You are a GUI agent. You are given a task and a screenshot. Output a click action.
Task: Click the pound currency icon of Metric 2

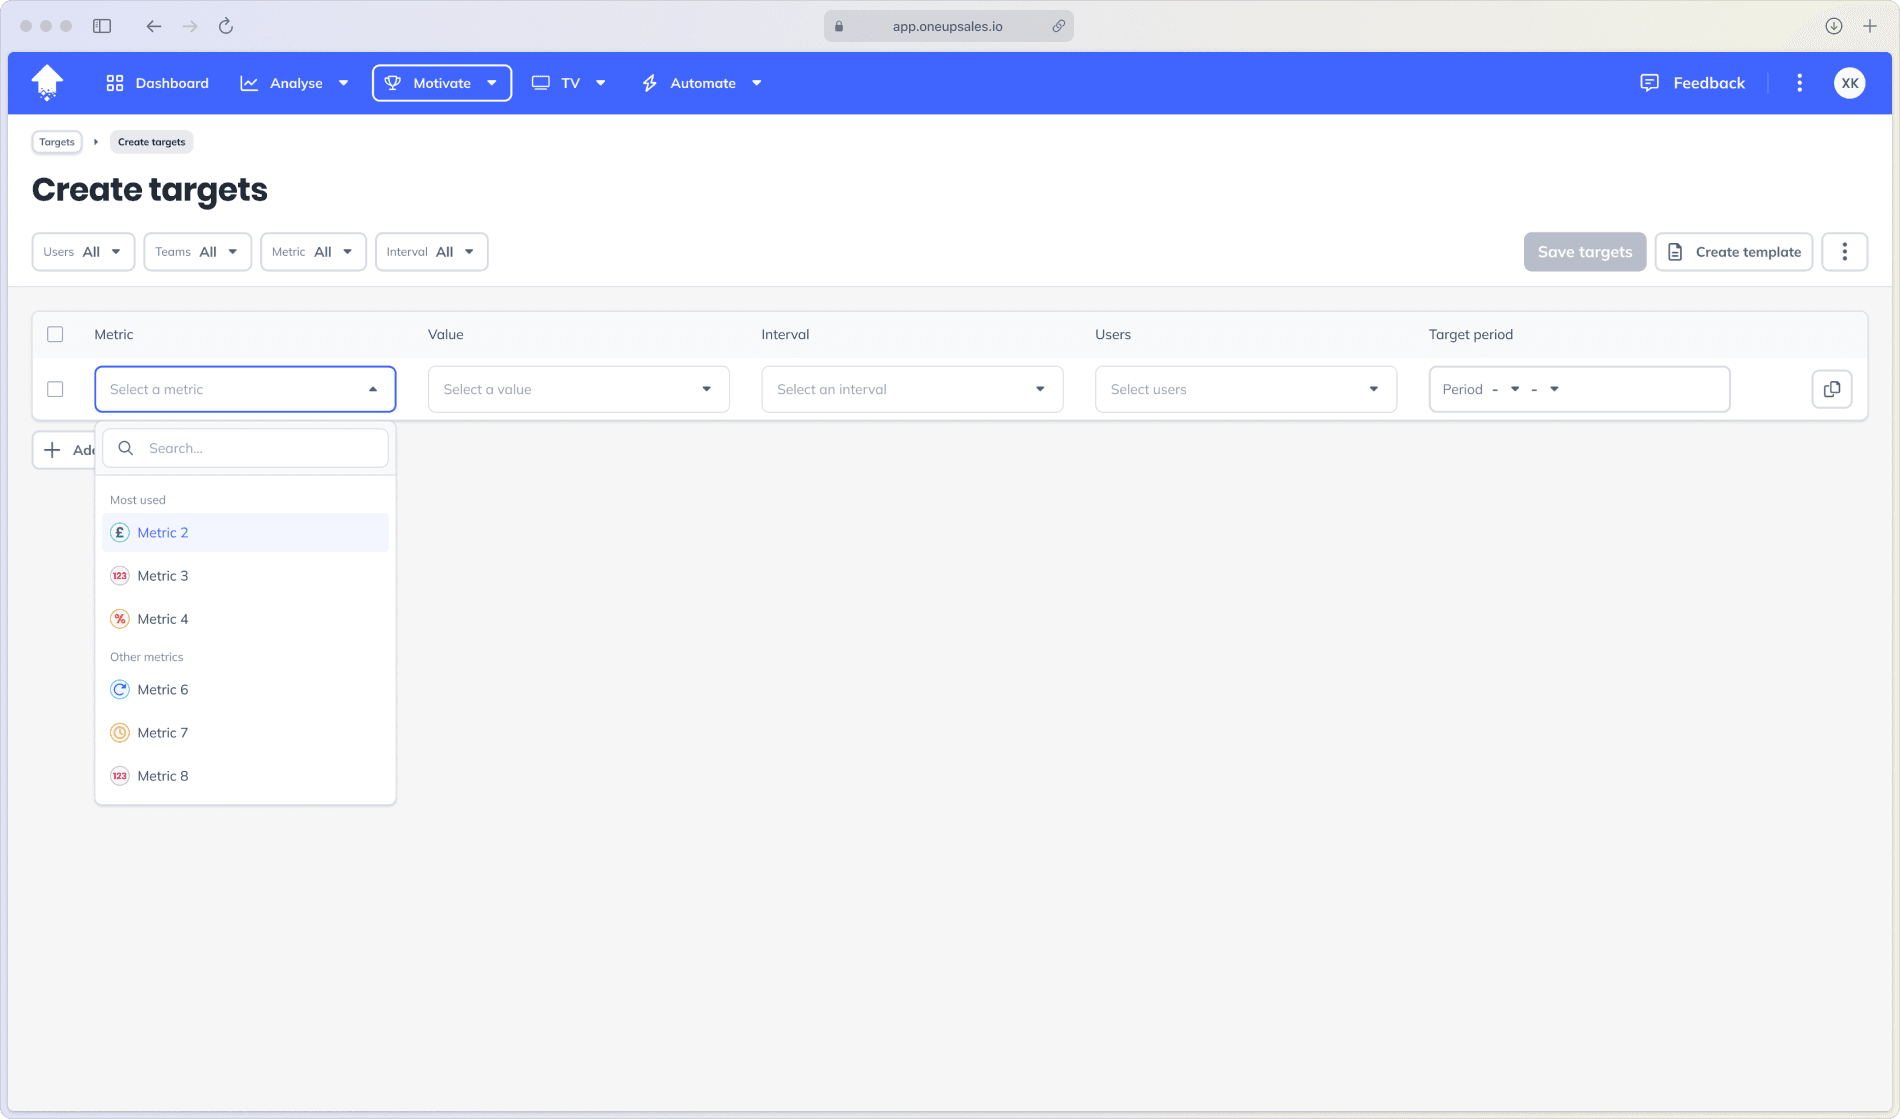tap(120, 532)
